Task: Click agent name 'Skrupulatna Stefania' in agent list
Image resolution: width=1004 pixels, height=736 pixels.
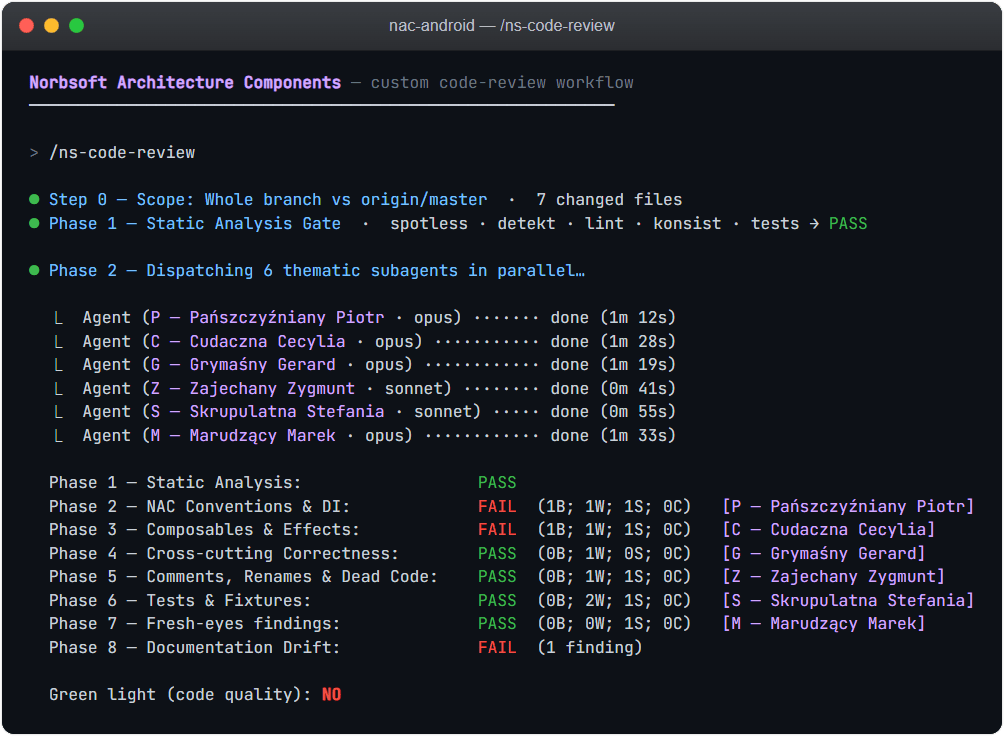Action: coord(287,412)
